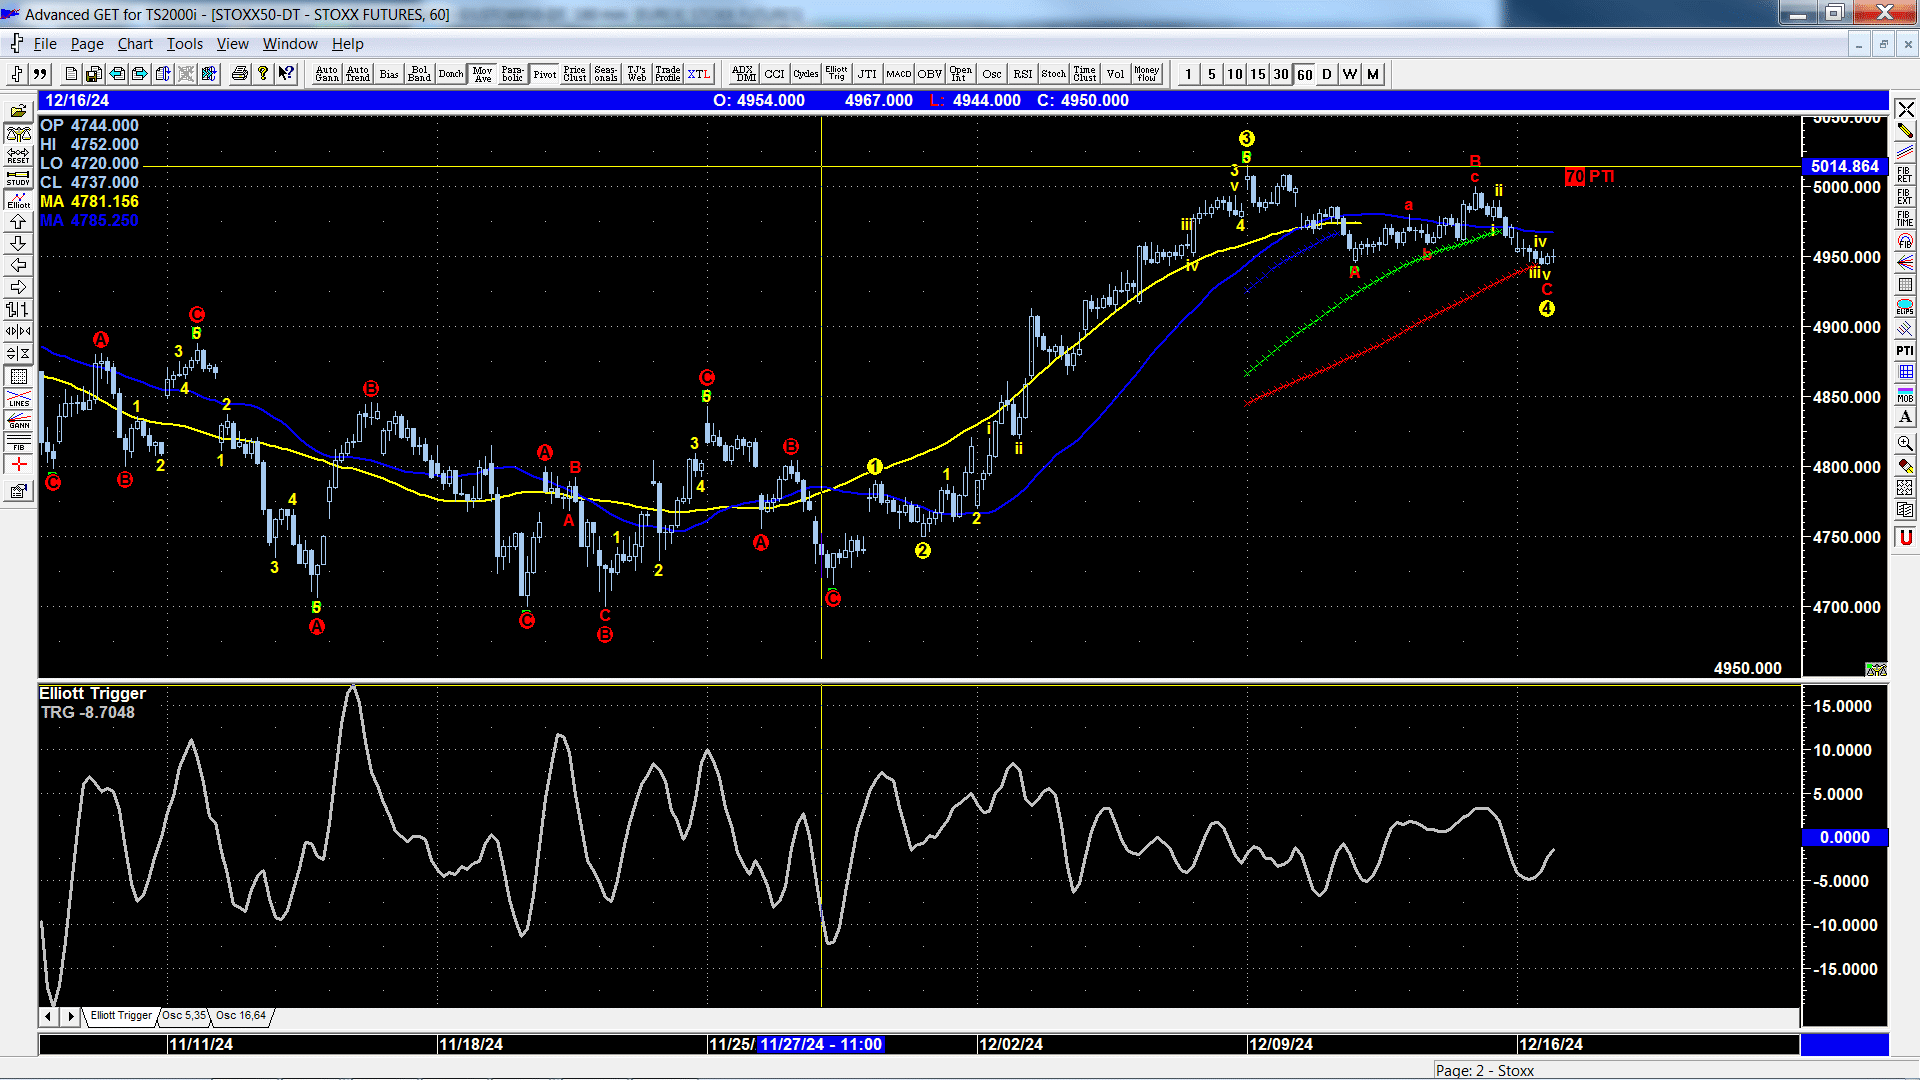Open the Chart menu
The image size is (1920, 1080).
pos(135,44)
